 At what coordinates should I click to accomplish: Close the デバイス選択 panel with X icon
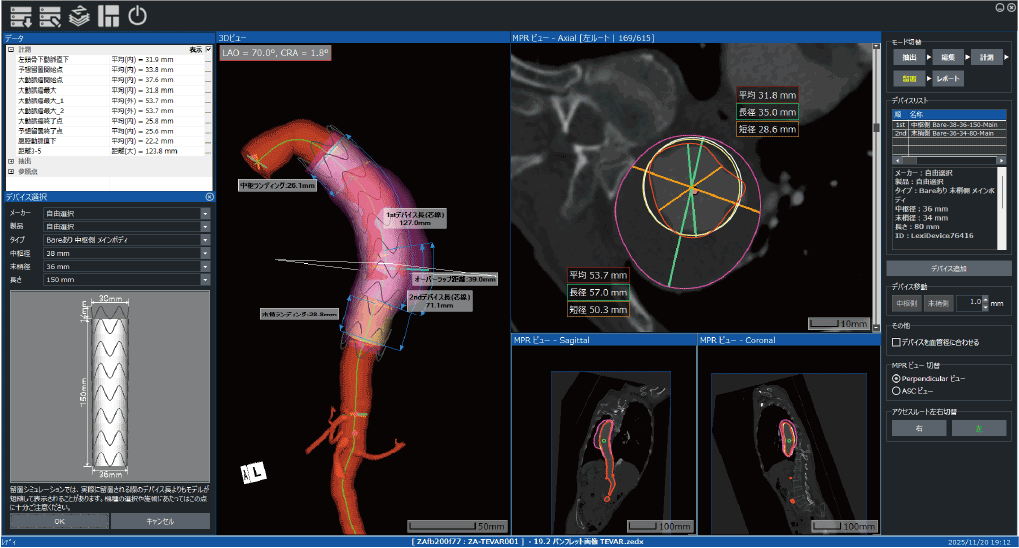tap(209, 197)
